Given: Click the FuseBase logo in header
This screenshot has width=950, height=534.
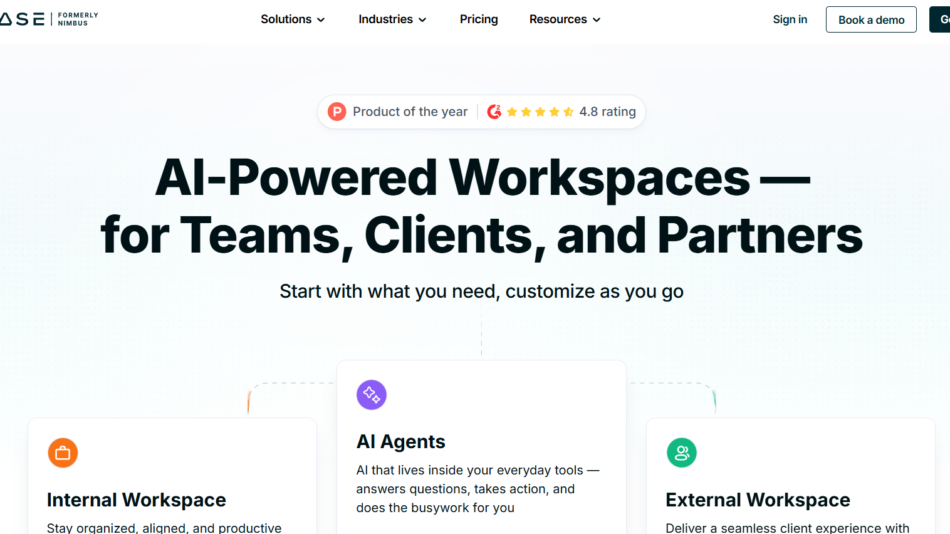Looking at the screenshot, I should pyautogui.click(x=20, y=19).
